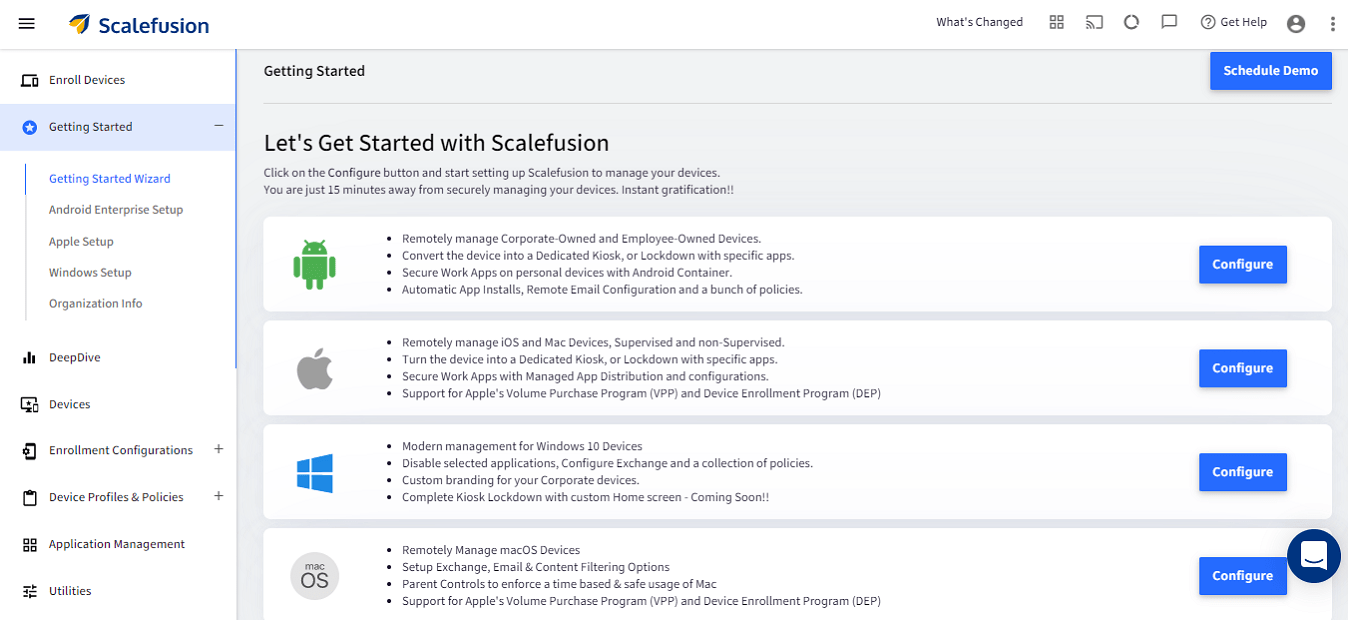Click the apps grid icon in header
This screenshot has width=1348, height=620.
tap(1056, 22)
